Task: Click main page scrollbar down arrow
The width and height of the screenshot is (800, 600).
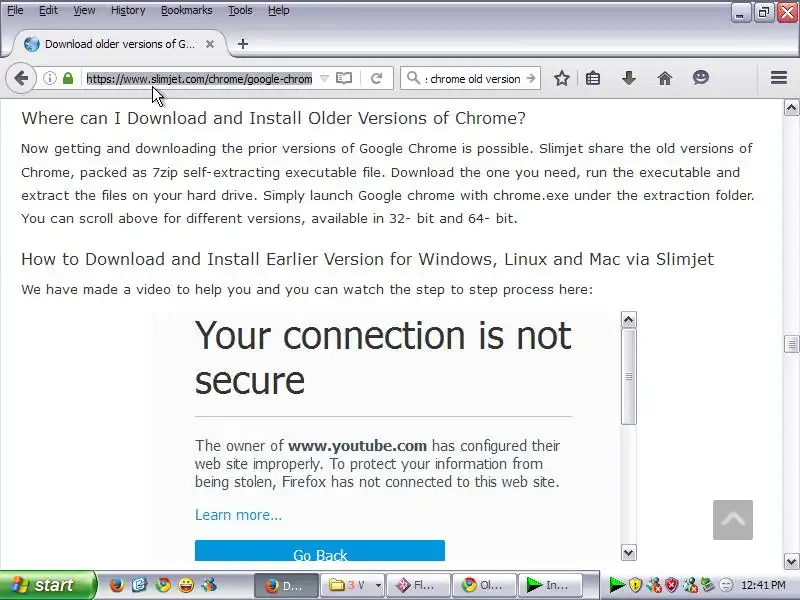Action: (x=791, y=562)
